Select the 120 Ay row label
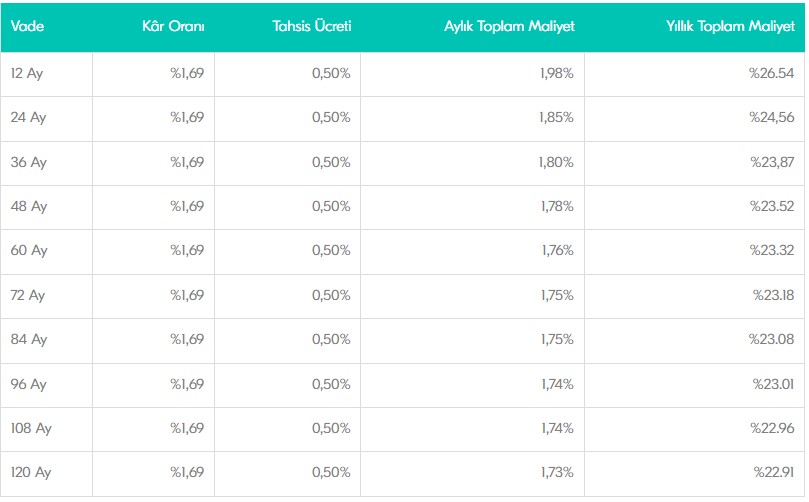 click(x=31, y=473)
